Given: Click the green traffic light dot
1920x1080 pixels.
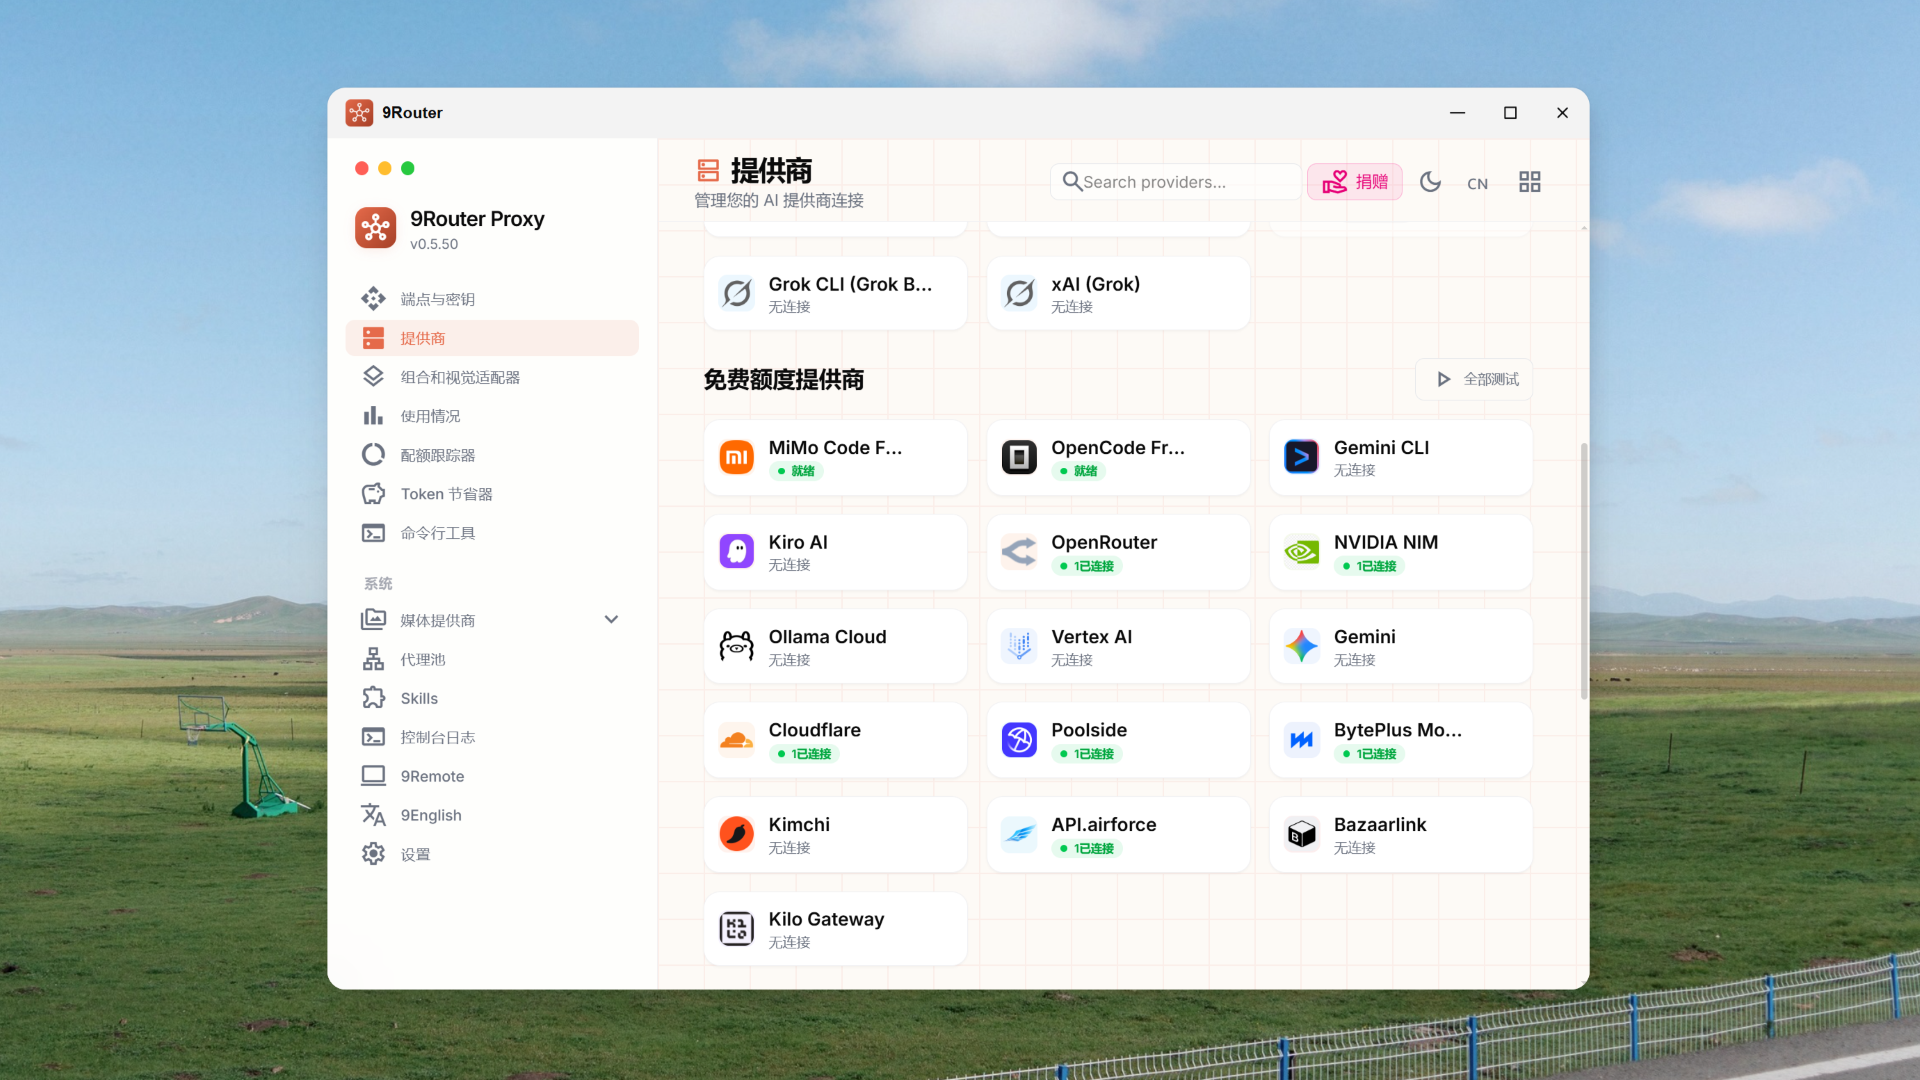Looking at the screenshot, I should [408, 169].
